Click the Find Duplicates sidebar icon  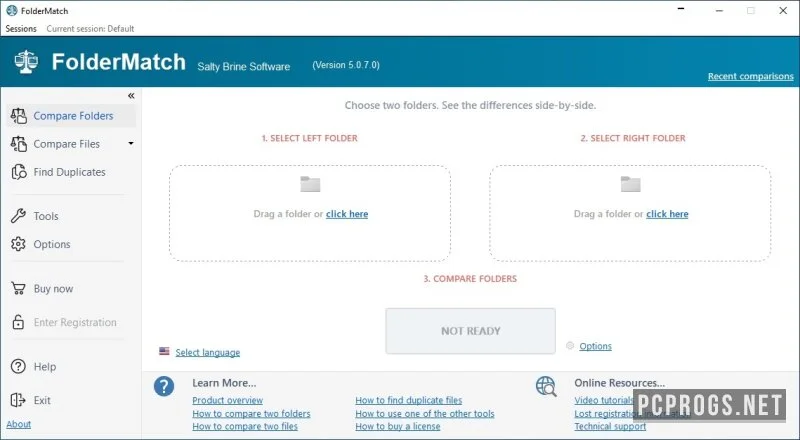click(19, 172)
